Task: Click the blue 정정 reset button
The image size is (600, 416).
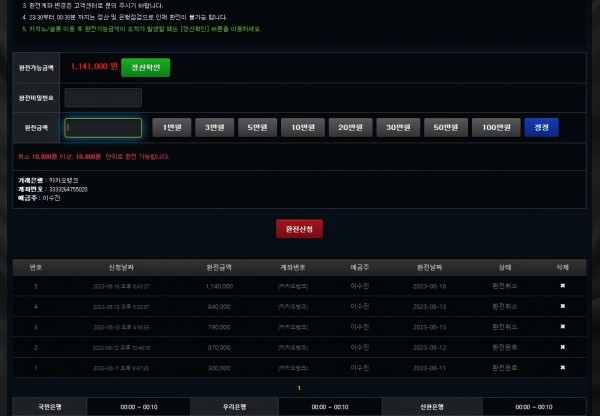Action: [541, 127]
